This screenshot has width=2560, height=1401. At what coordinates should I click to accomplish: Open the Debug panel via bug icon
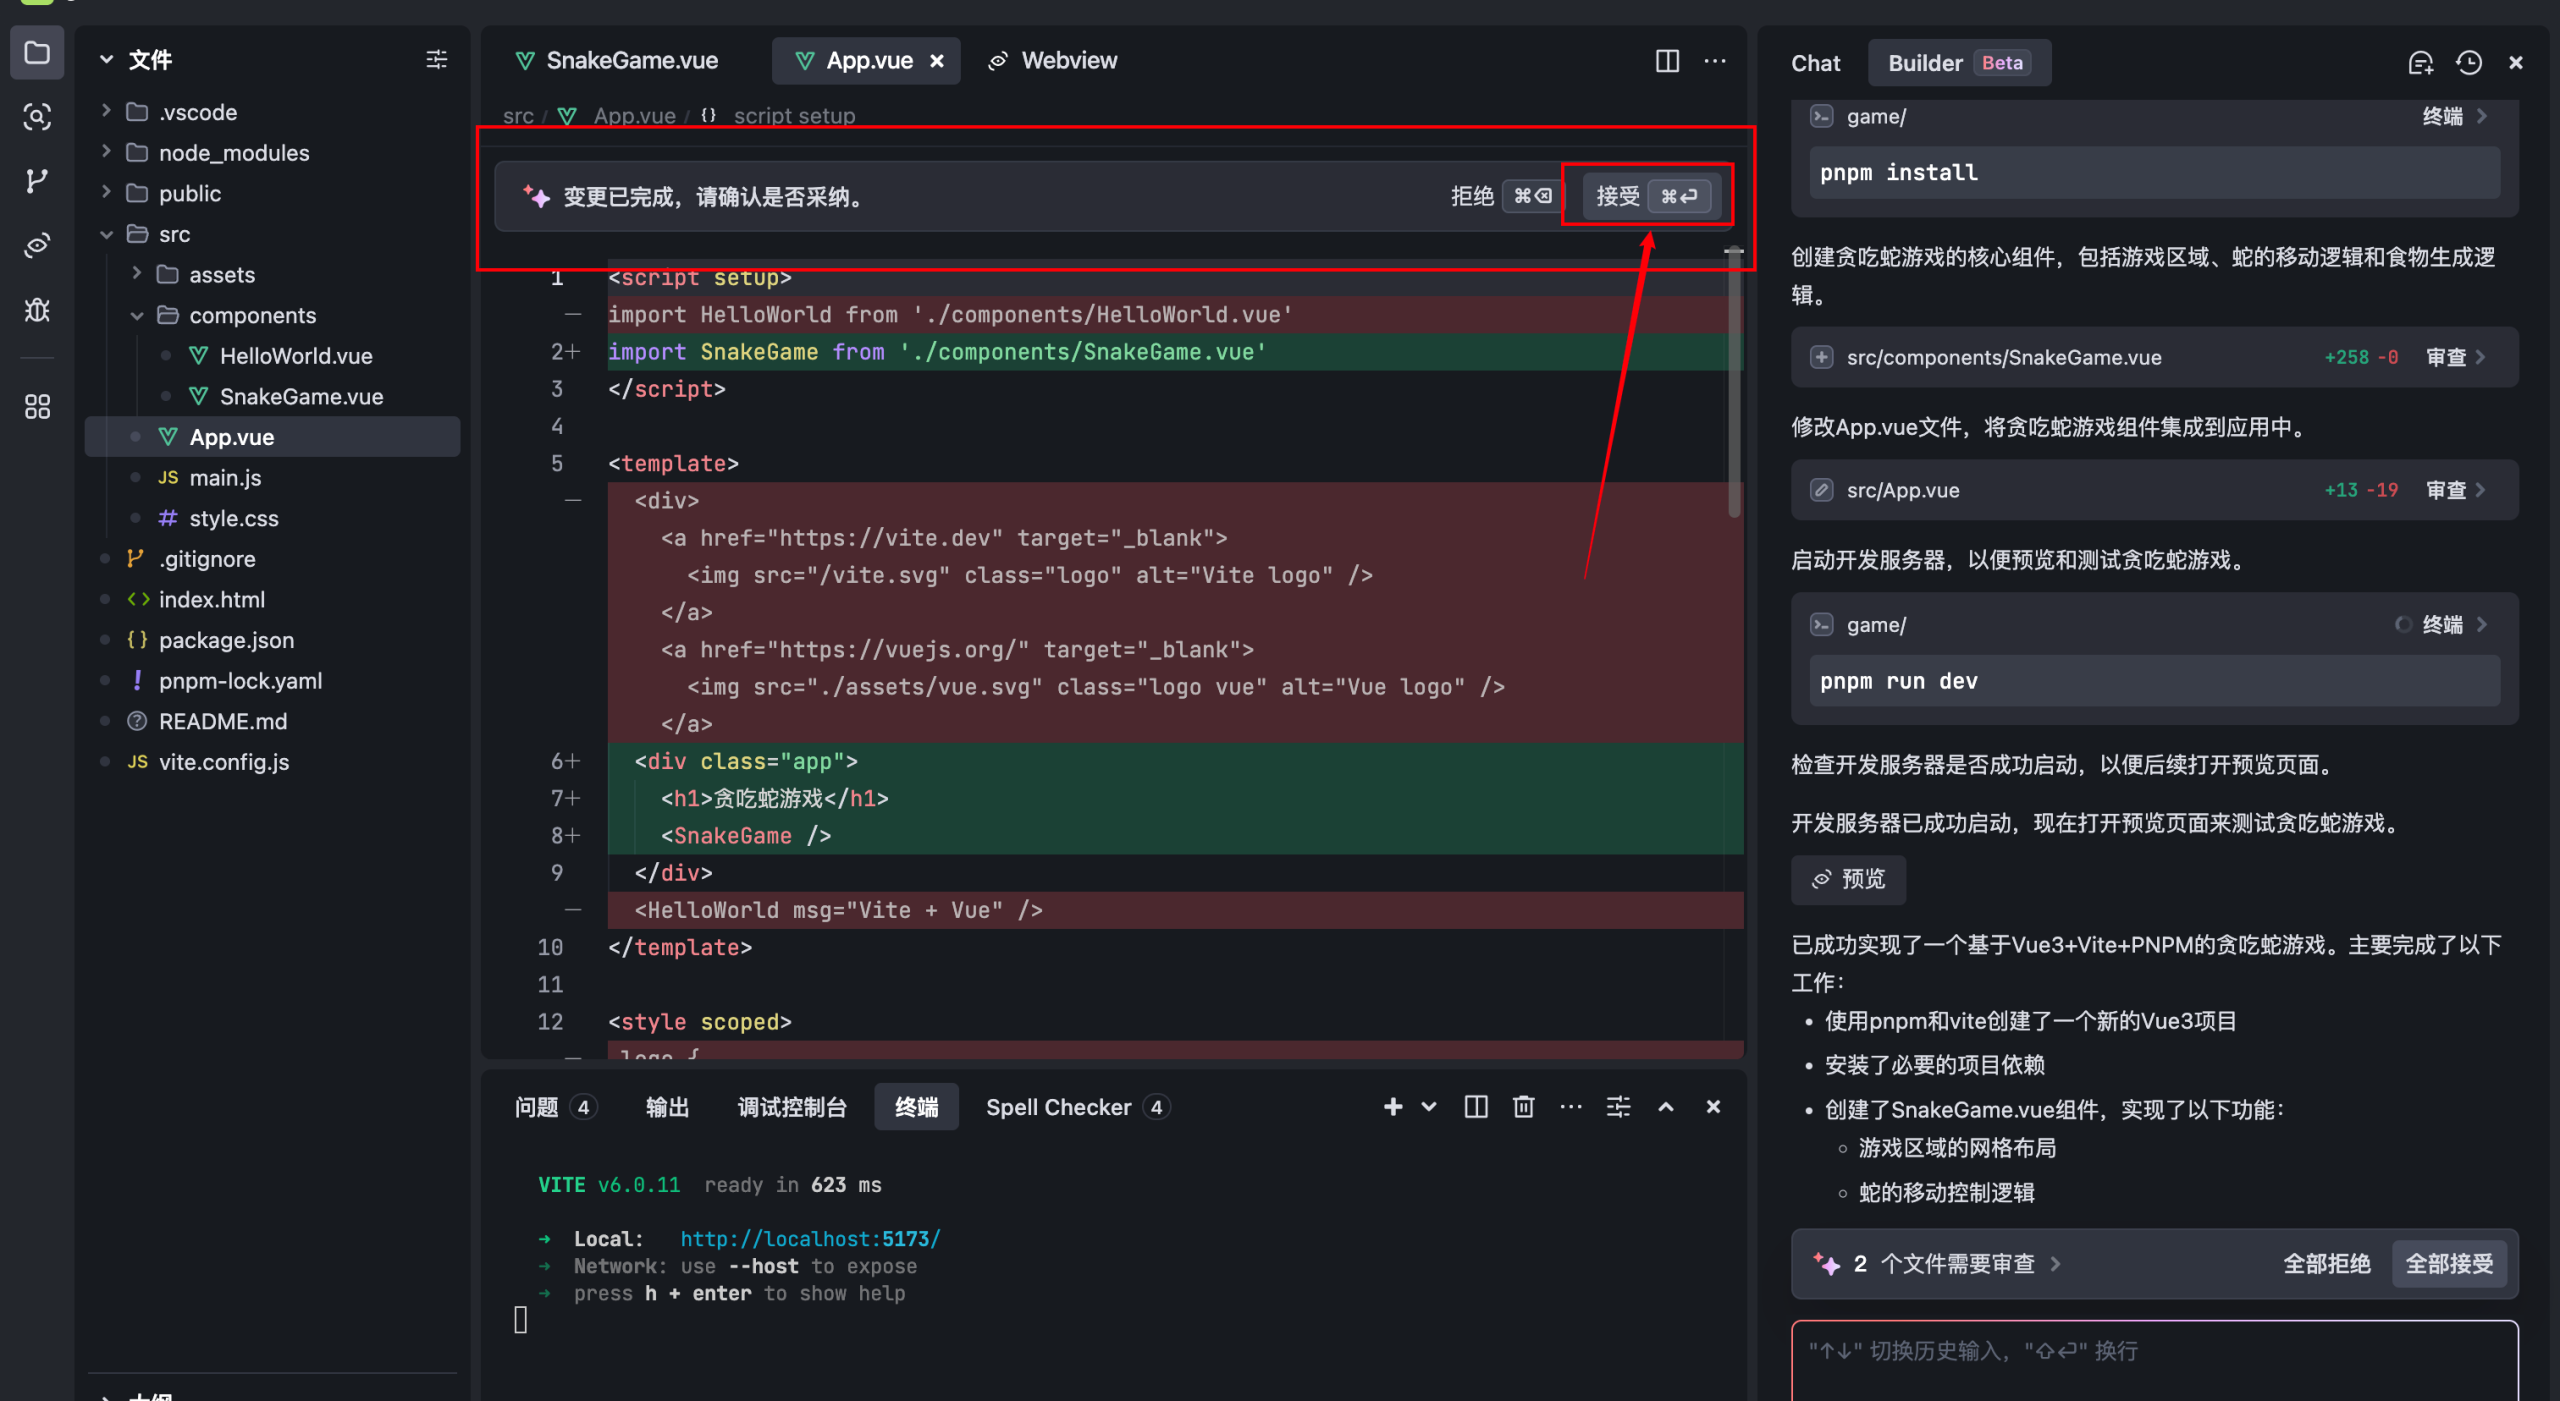pyautogui.click(x=37, y=310)
